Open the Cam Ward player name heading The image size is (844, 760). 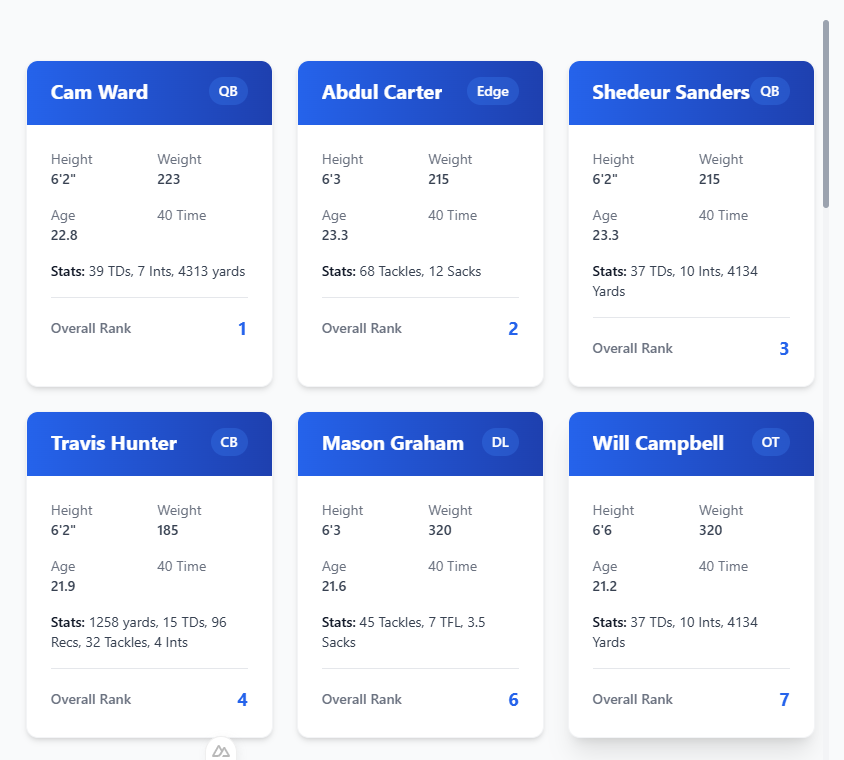click(99, 92)
